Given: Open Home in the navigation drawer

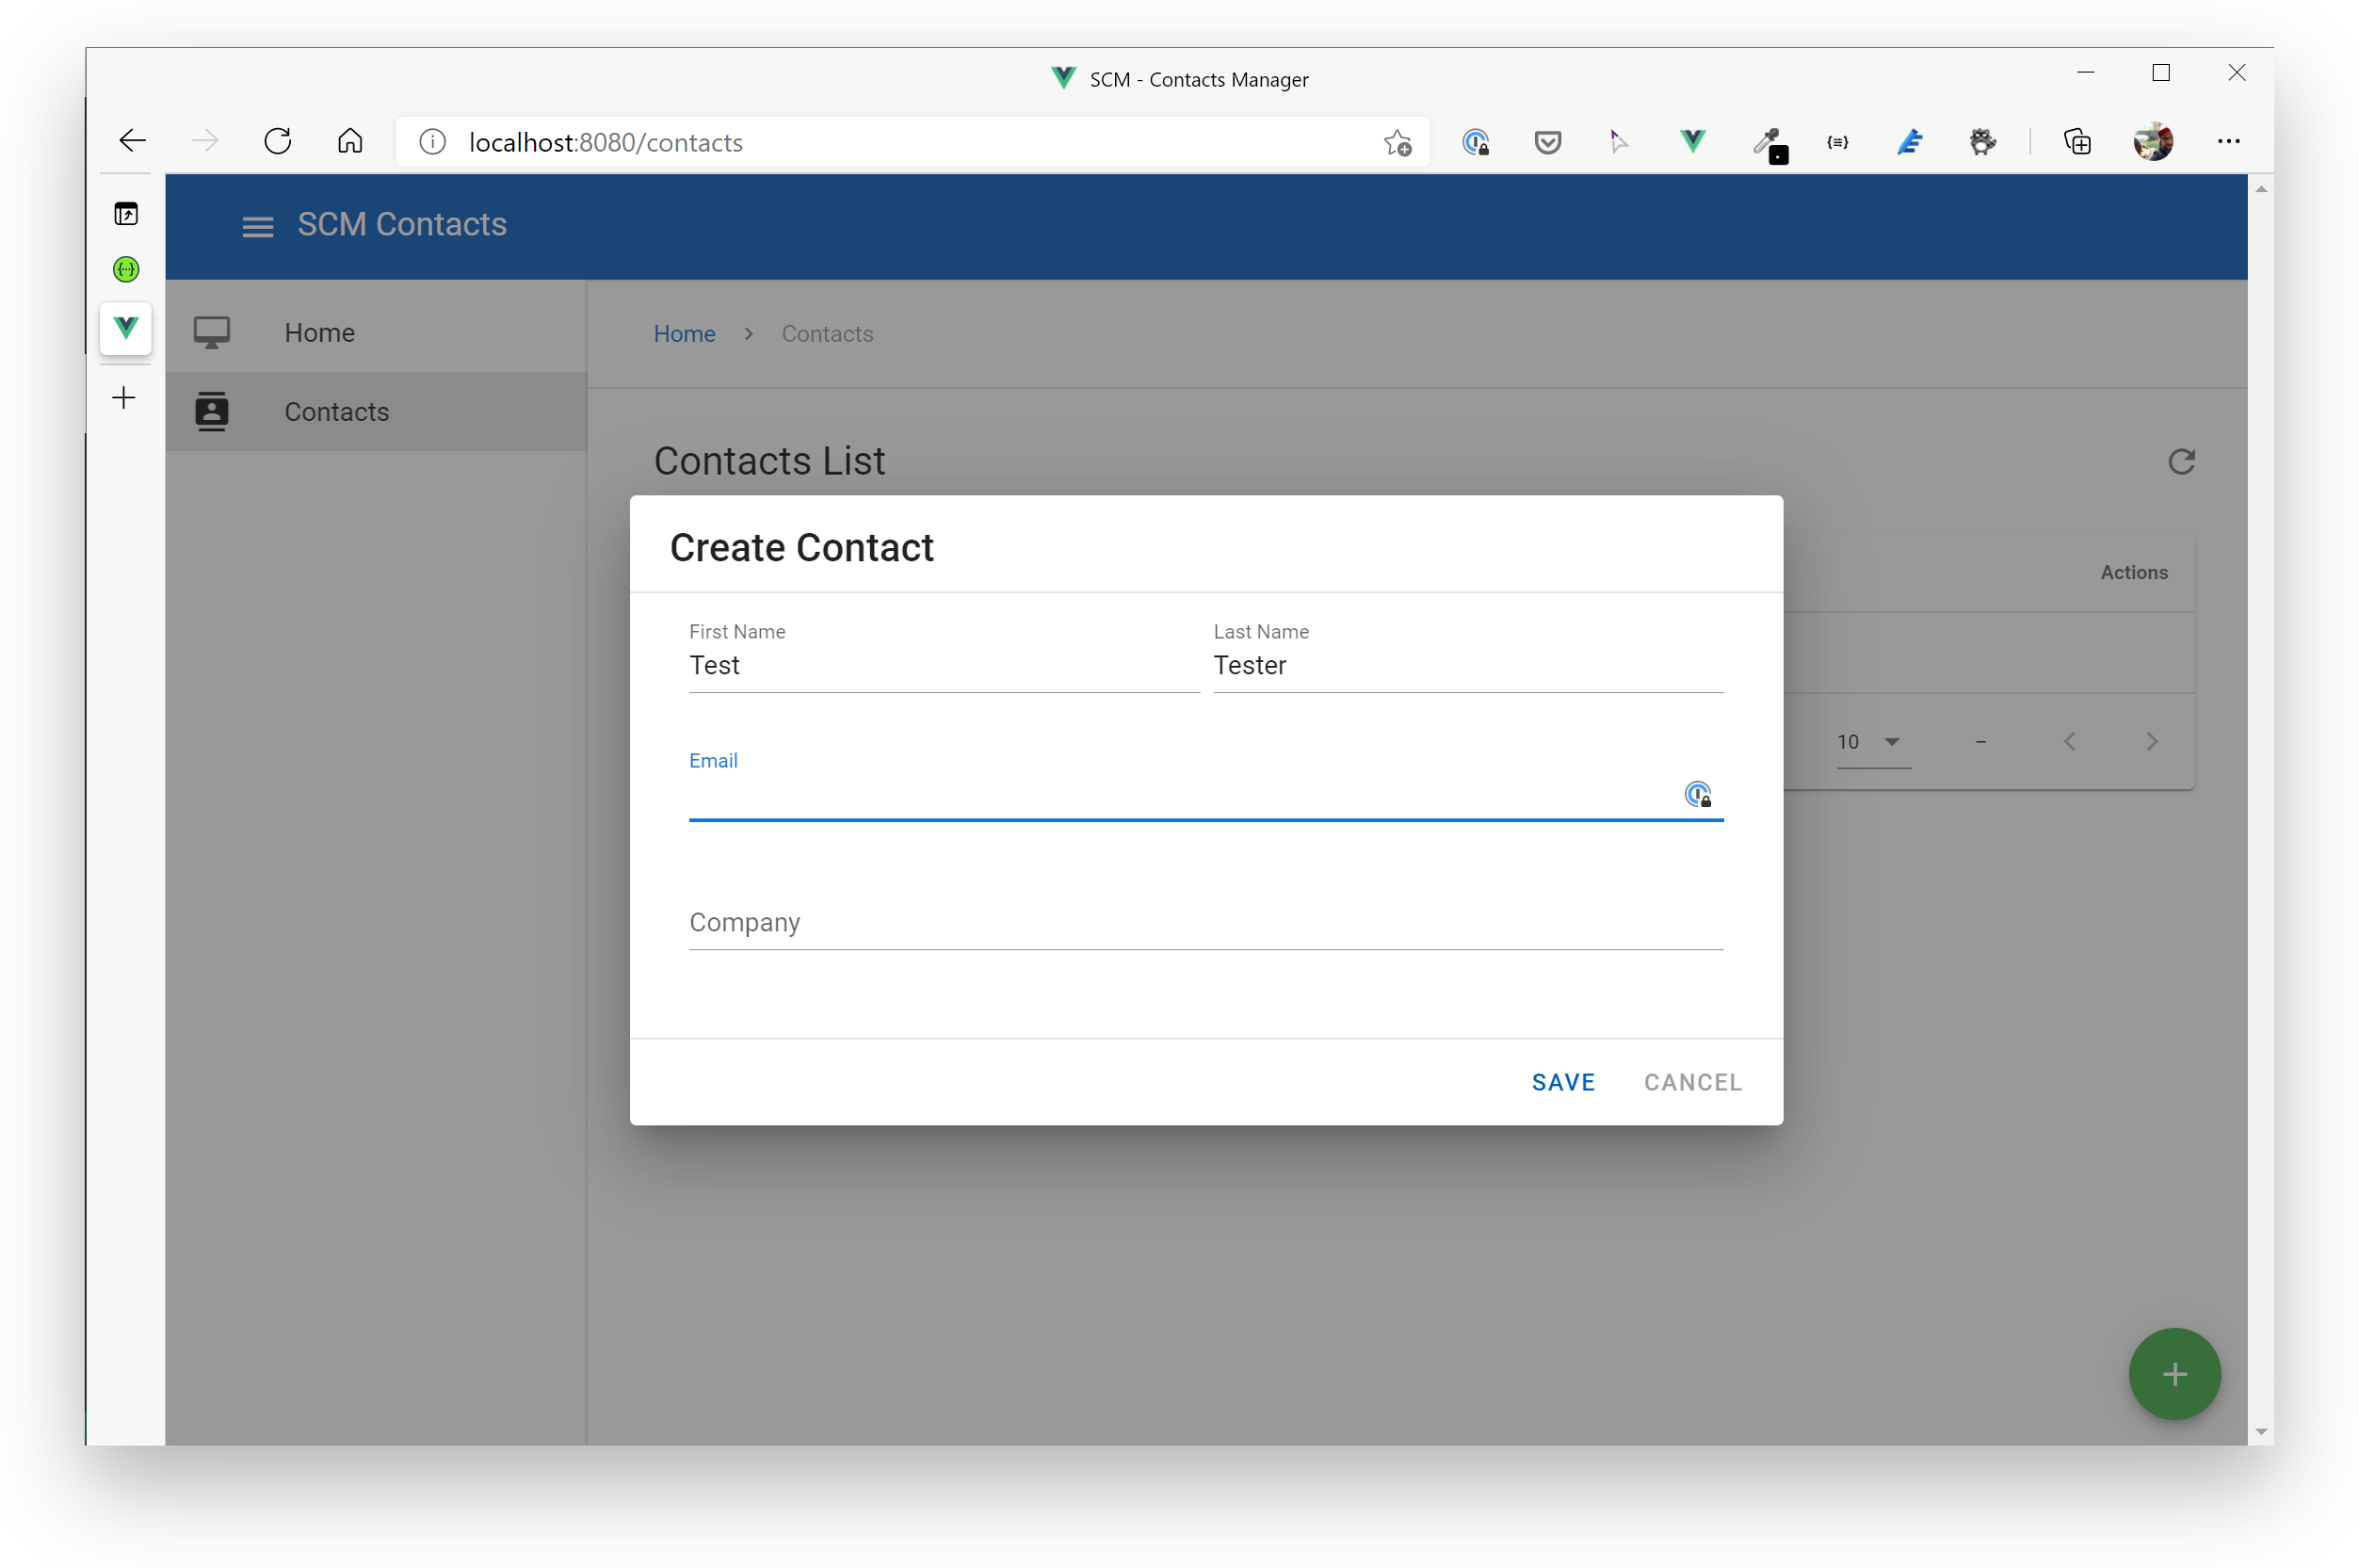Looking at the screenshot, I should click(x=319, y=333).
